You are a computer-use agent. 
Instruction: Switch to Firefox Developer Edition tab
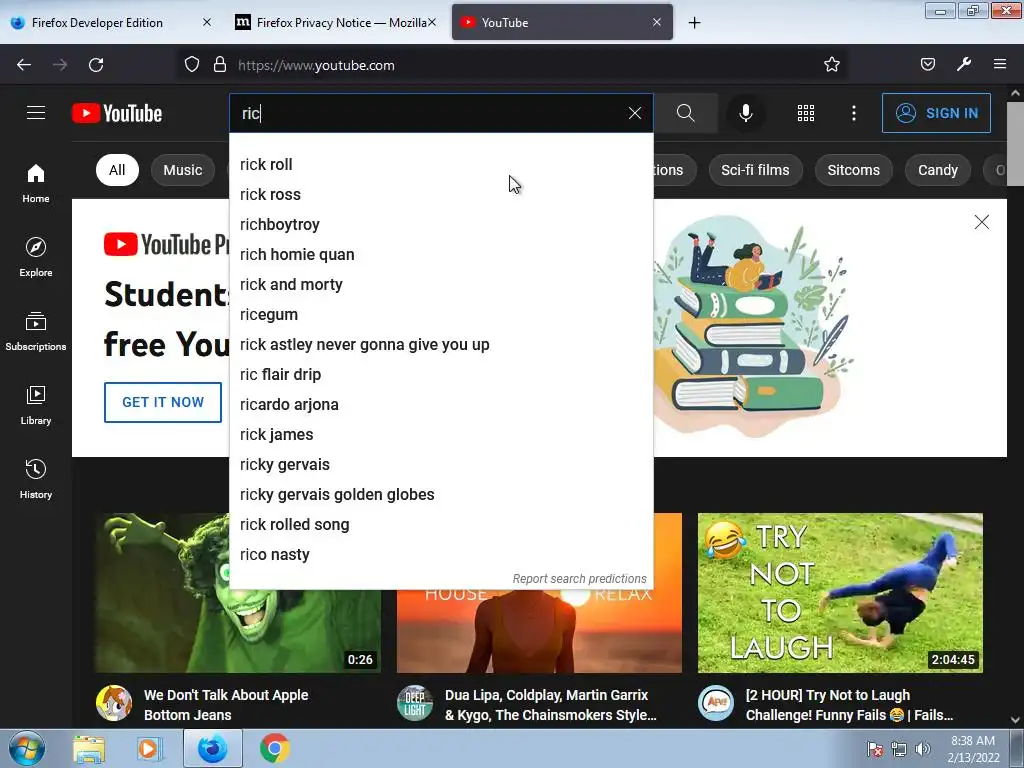[x=111, y=22]
